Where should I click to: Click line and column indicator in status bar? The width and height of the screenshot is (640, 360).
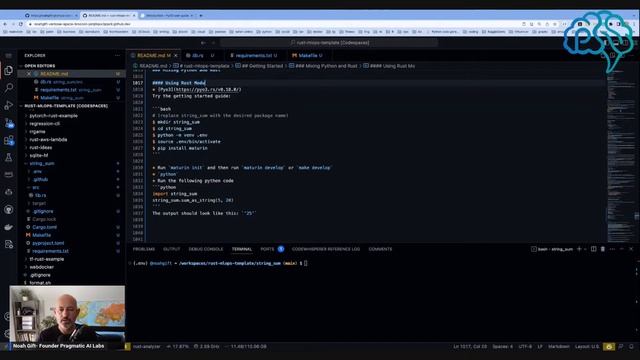pyautogui.click(x=470, y=347)
